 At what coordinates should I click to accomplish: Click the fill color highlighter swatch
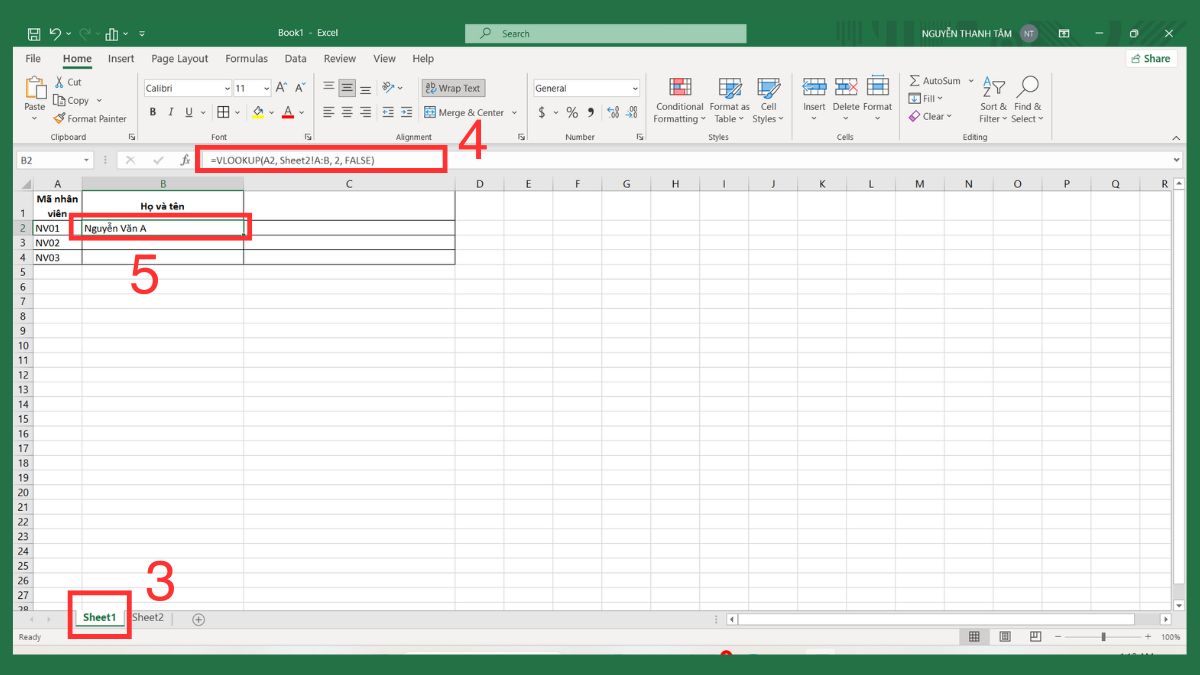[x=258, y=112]
